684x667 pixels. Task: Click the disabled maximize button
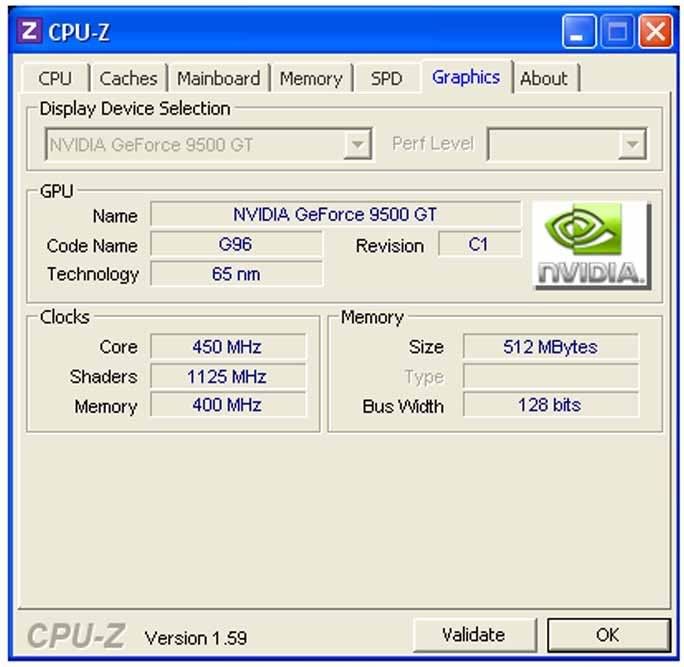click(617, 31)
